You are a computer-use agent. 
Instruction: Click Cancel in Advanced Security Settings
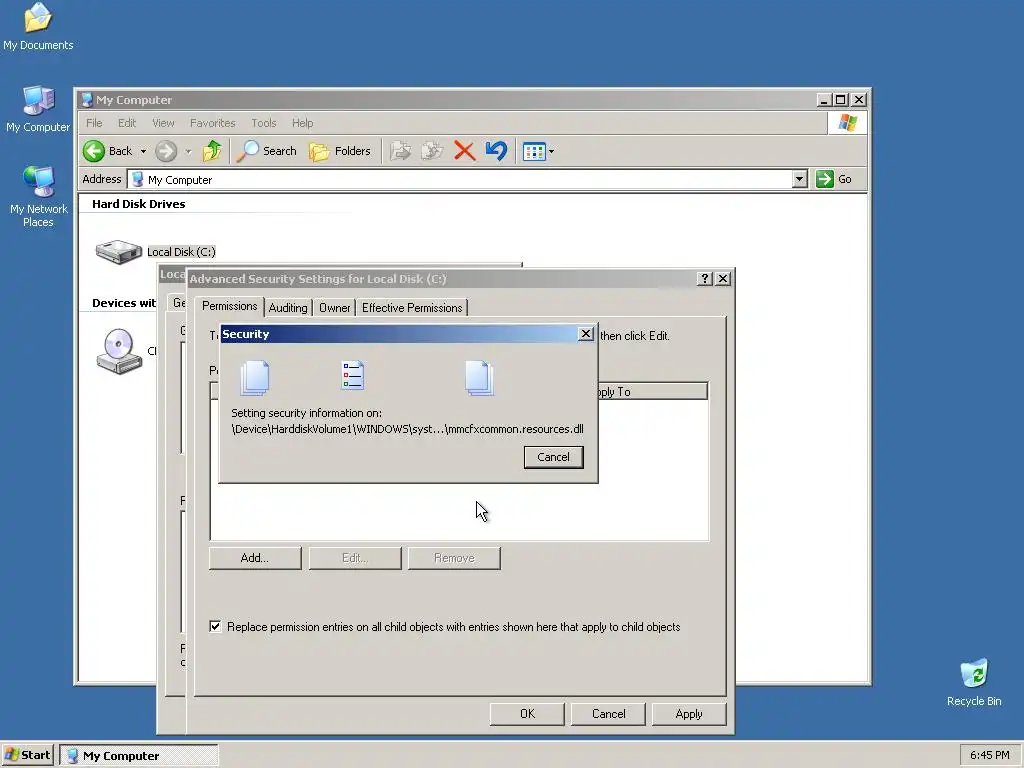pyautogui.click(x=608, y=714)
